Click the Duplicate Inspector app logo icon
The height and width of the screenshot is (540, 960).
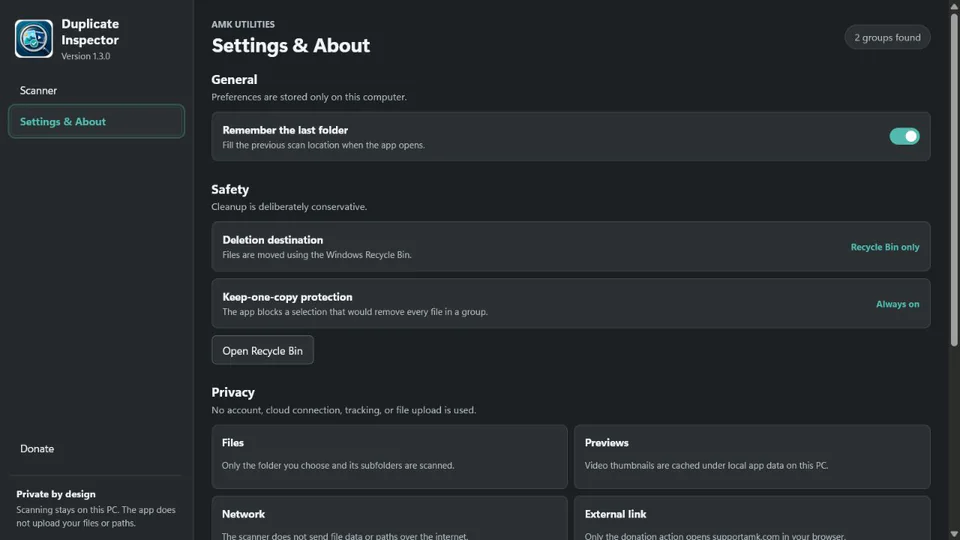click(34, 39)
